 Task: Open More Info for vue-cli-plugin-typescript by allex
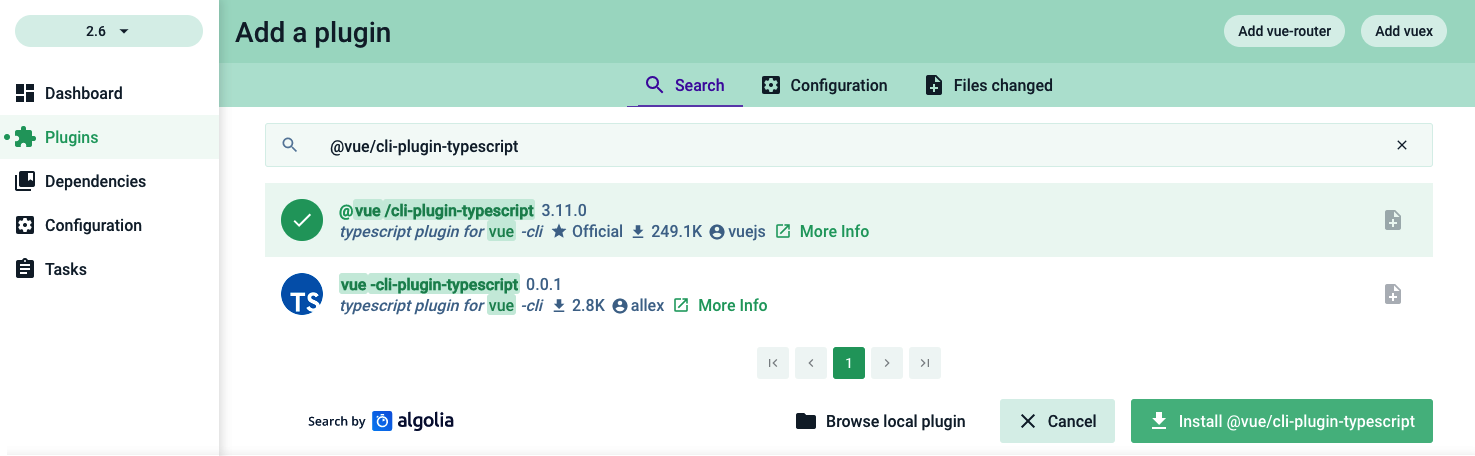721,305
